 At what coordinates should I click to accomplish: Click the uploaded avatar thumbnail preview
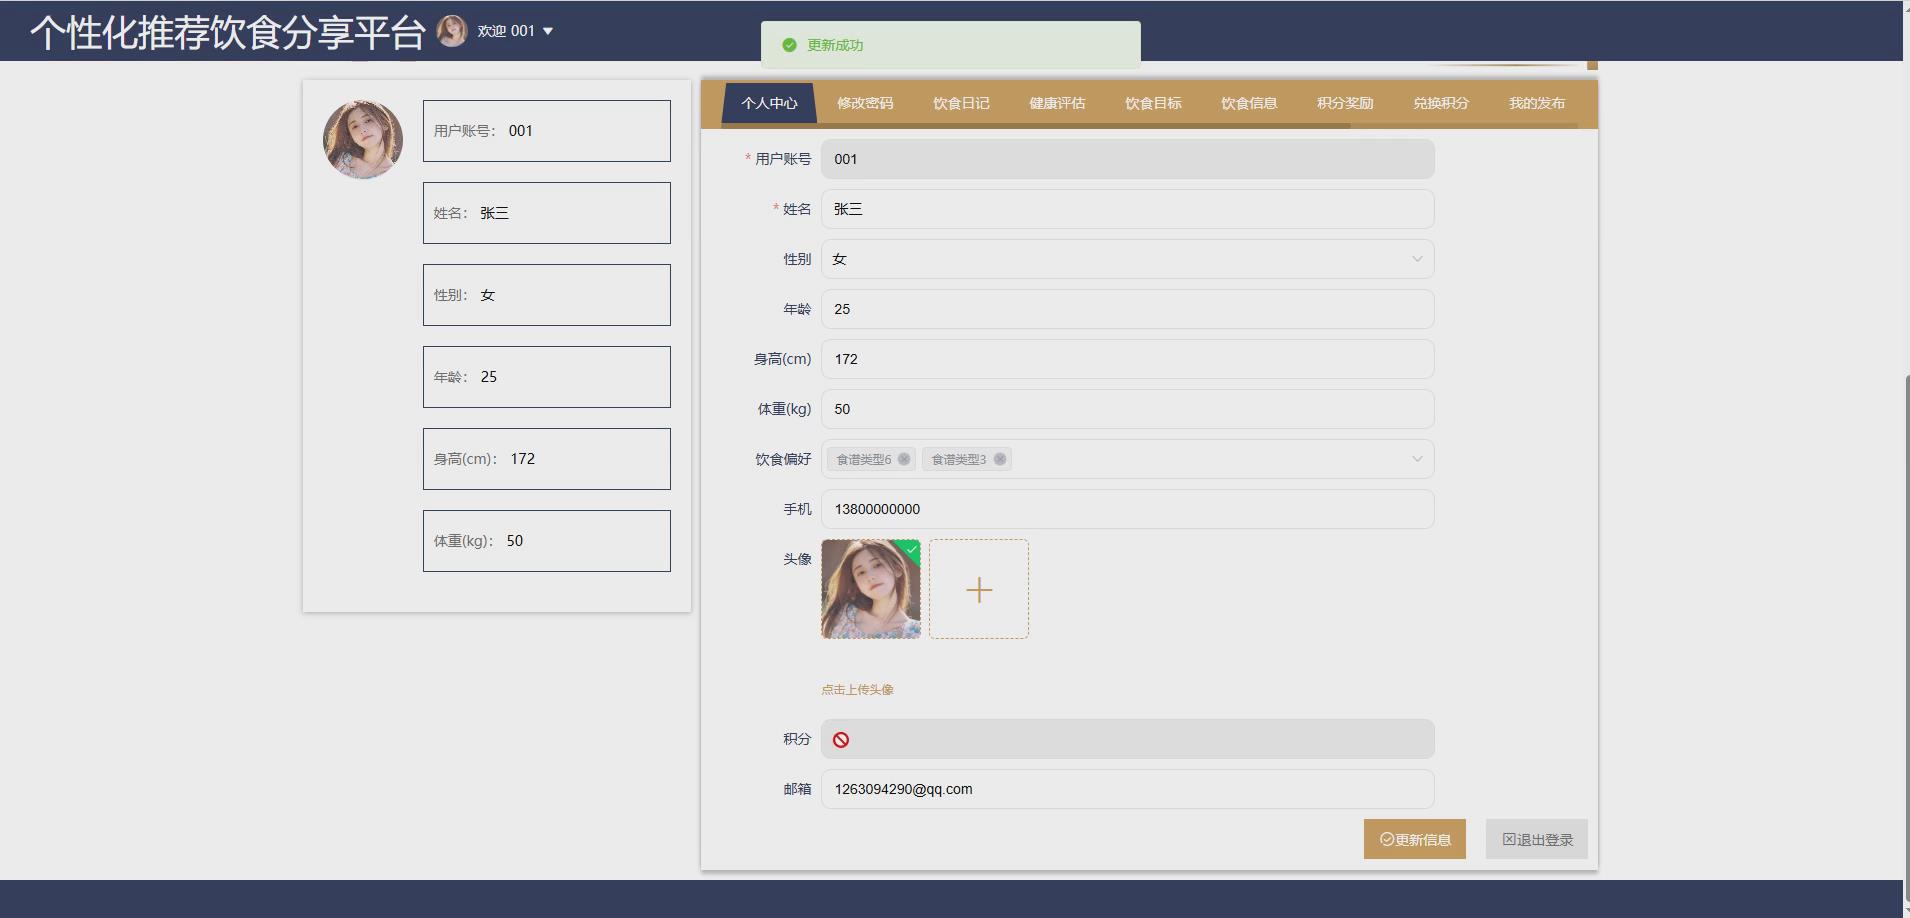coord(869,589)
